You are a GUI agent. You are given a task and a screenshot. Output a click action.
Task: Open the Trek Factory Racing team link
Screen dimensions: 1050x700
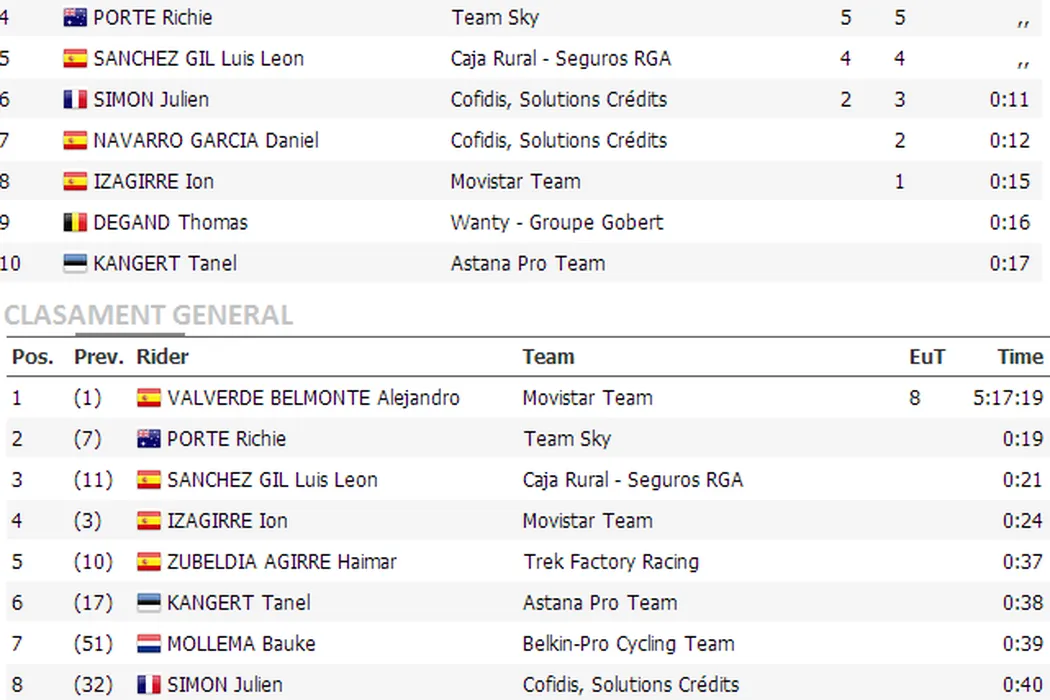pyautogui.click(x=610, y=562)
